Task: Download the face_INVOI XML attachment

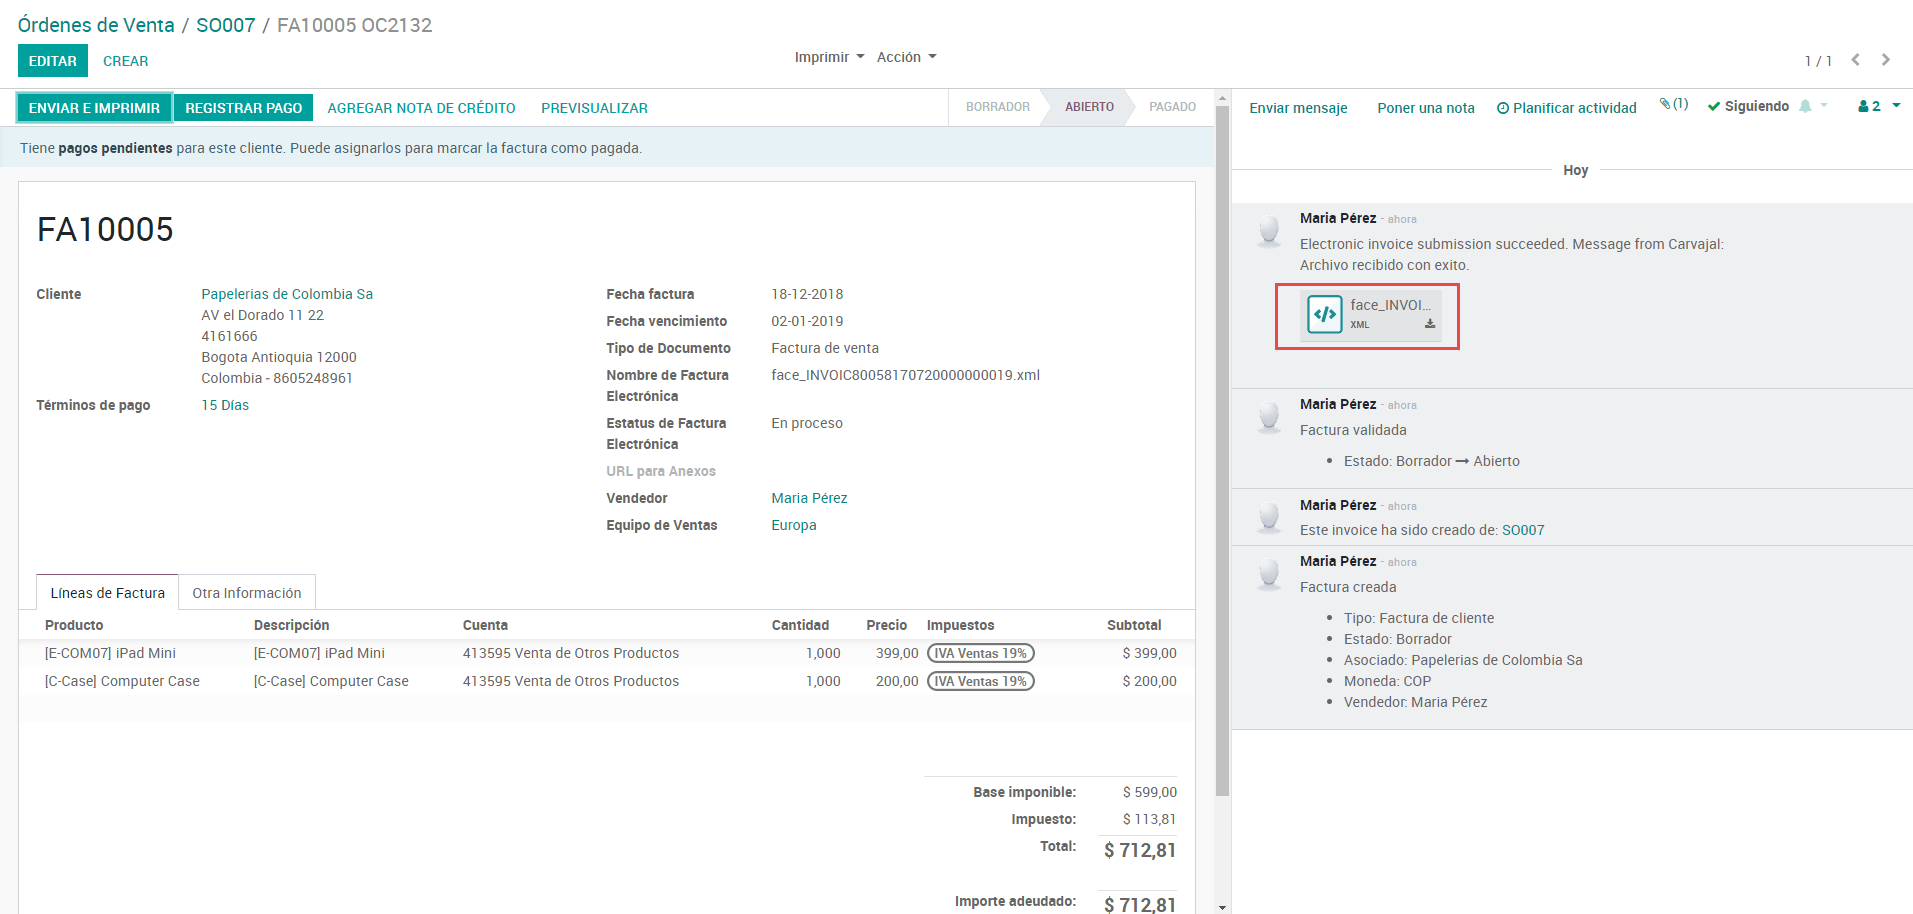Action: [1430, 324]
